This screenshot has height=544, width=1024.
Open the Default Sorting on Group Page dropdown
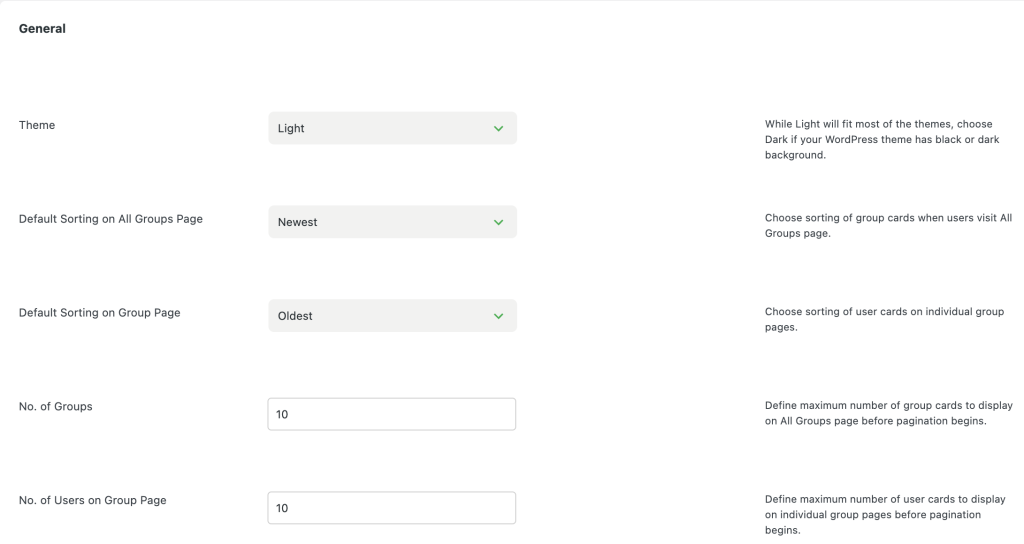tap(392, 316)
